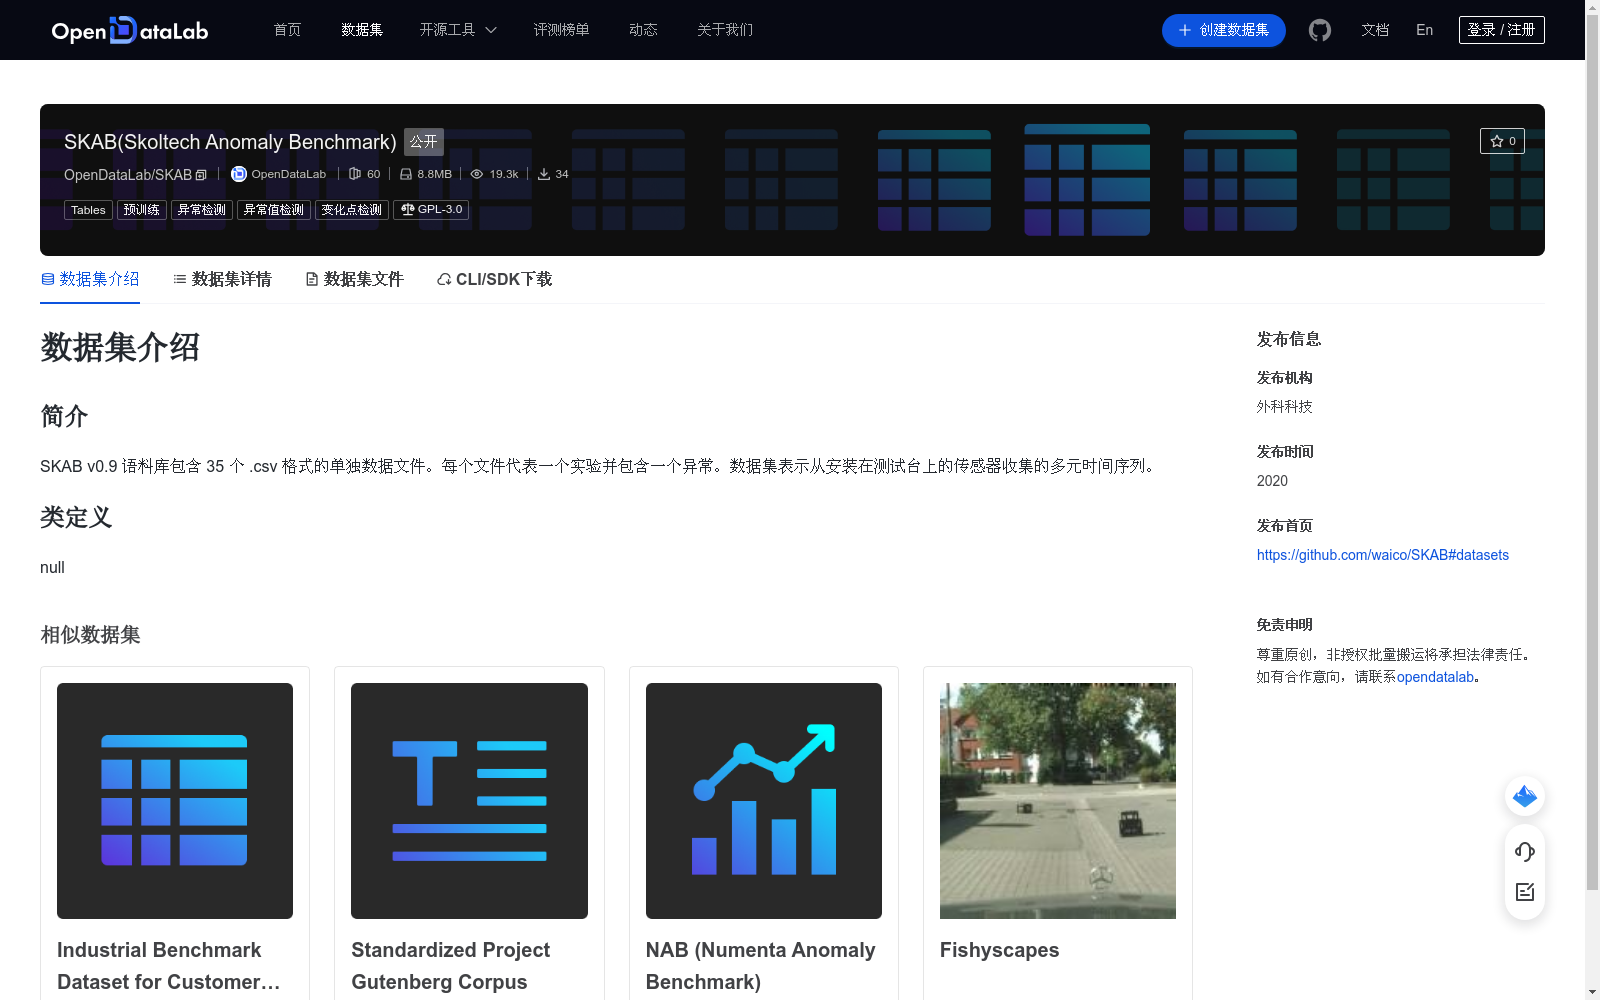Click the 公开 badge
The height and width of the screenshot is (1000, 1600).
coord(424,142)
